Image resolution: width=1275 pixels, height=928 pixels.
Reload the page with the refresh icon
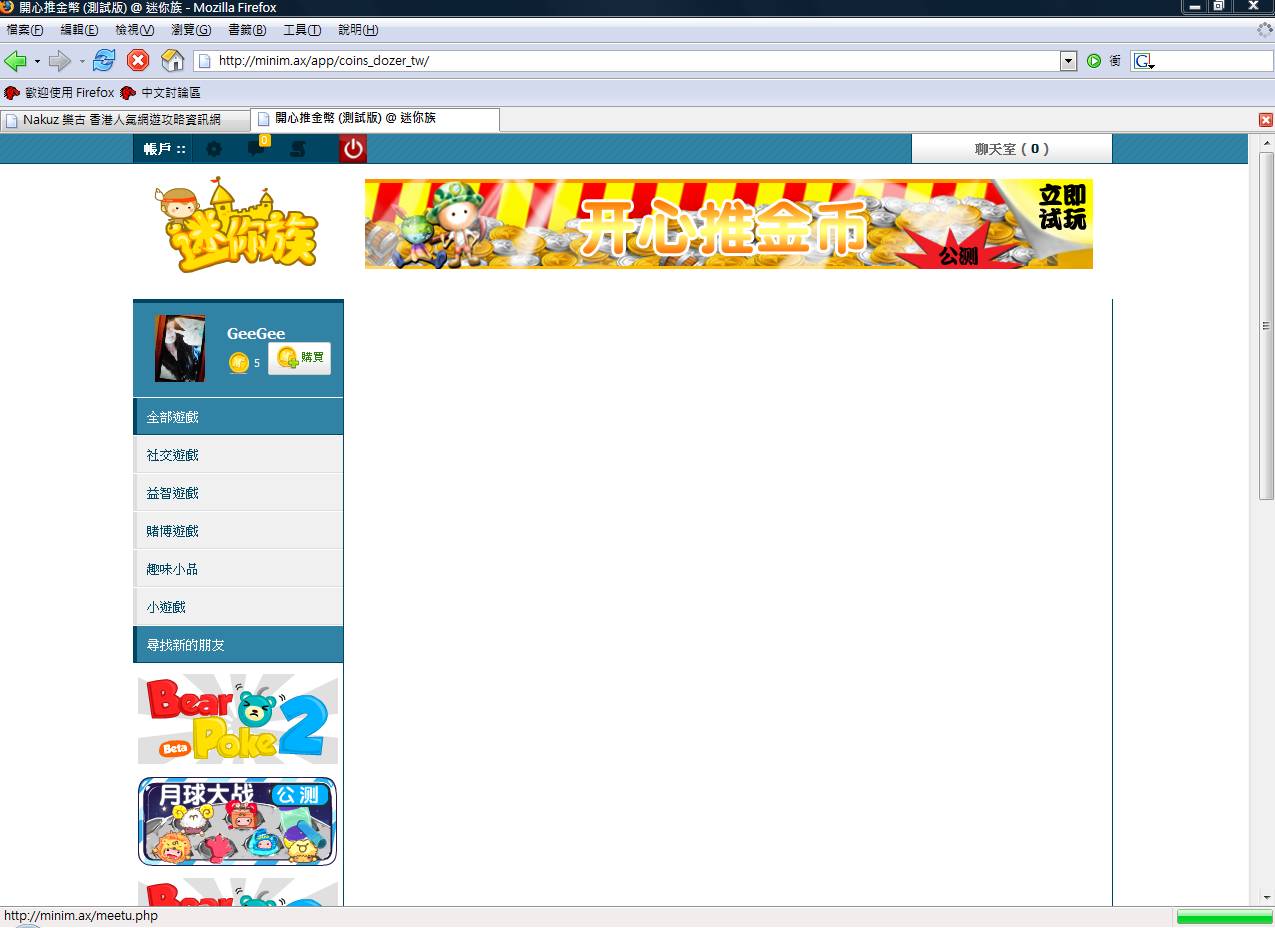[x=104, y=61]
